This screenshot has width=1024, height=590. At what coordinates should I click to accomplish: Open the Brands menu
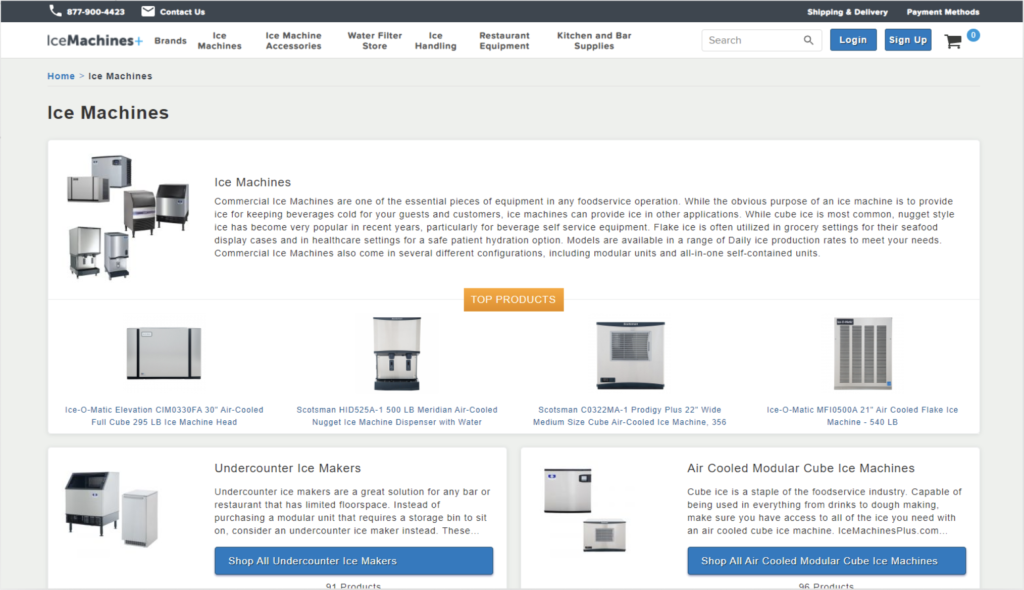(170, 41)
